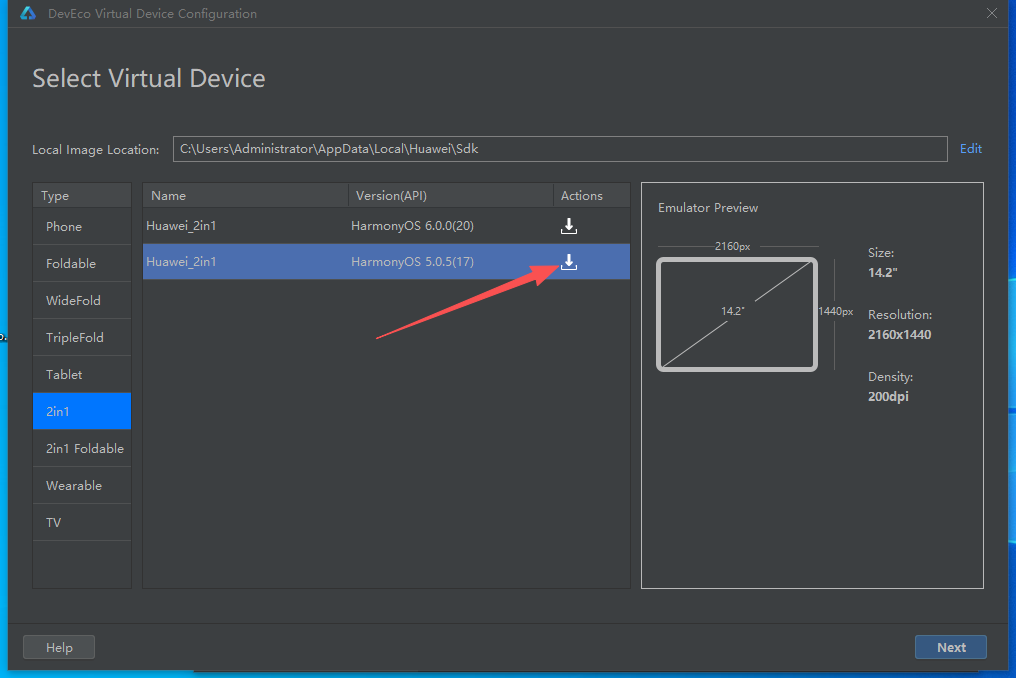Sort by the Name column header
This screenshot has width=1016, height=678.
pos(245,195)
